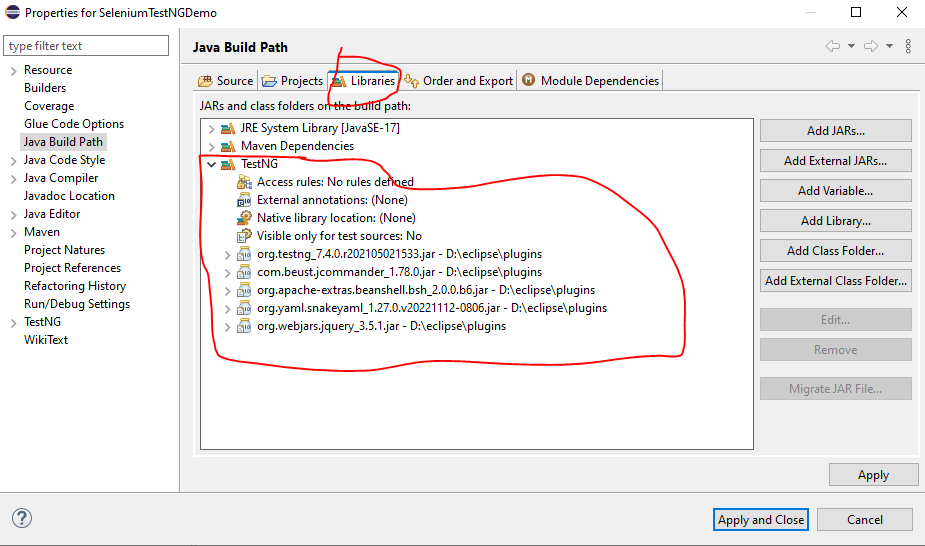Select Builders in the sidebar
Image resolution: width=925 pixels, height=546 pixels.
45,88
